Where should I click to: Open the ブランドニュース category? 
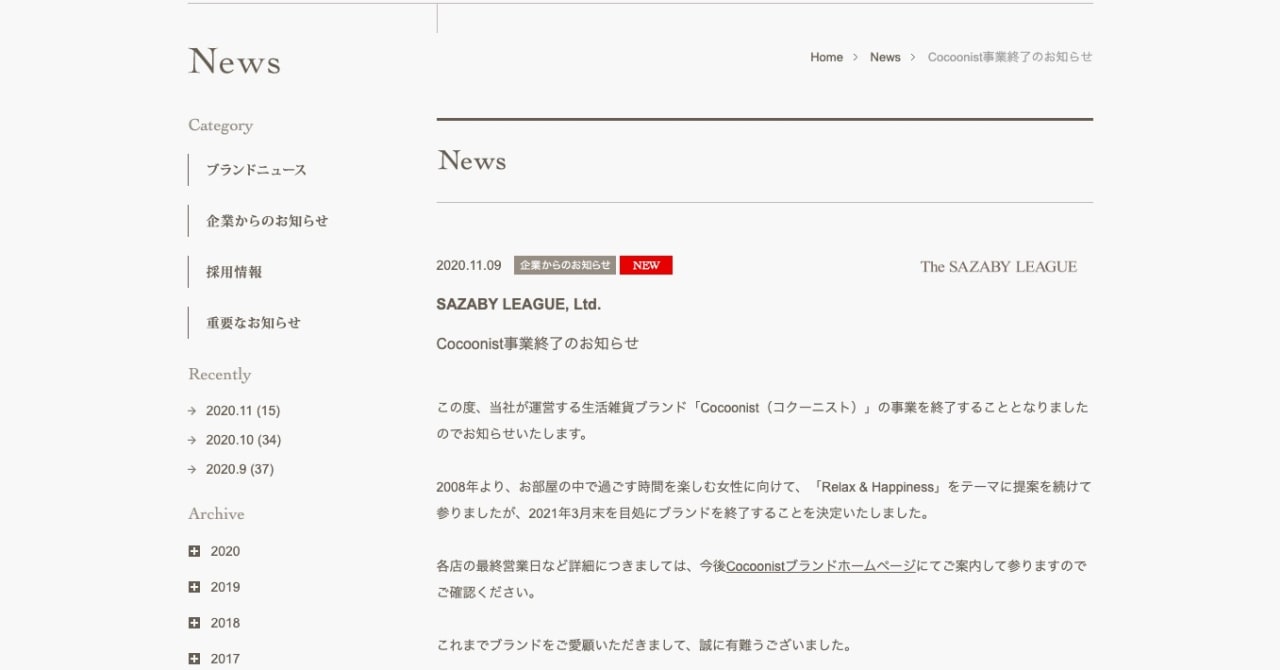click(x=256, y=170)
